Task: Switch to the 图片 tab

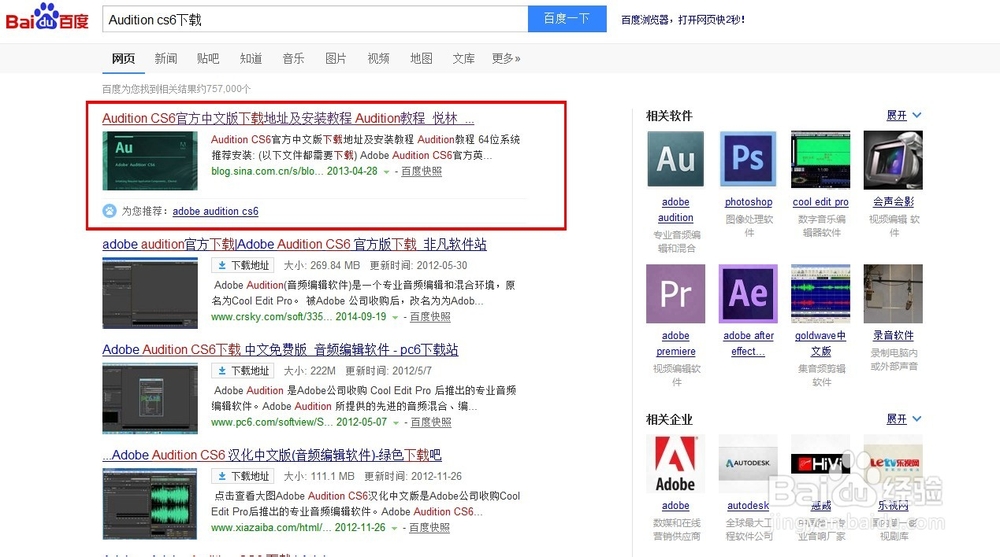Action: [x=336, y=59]
